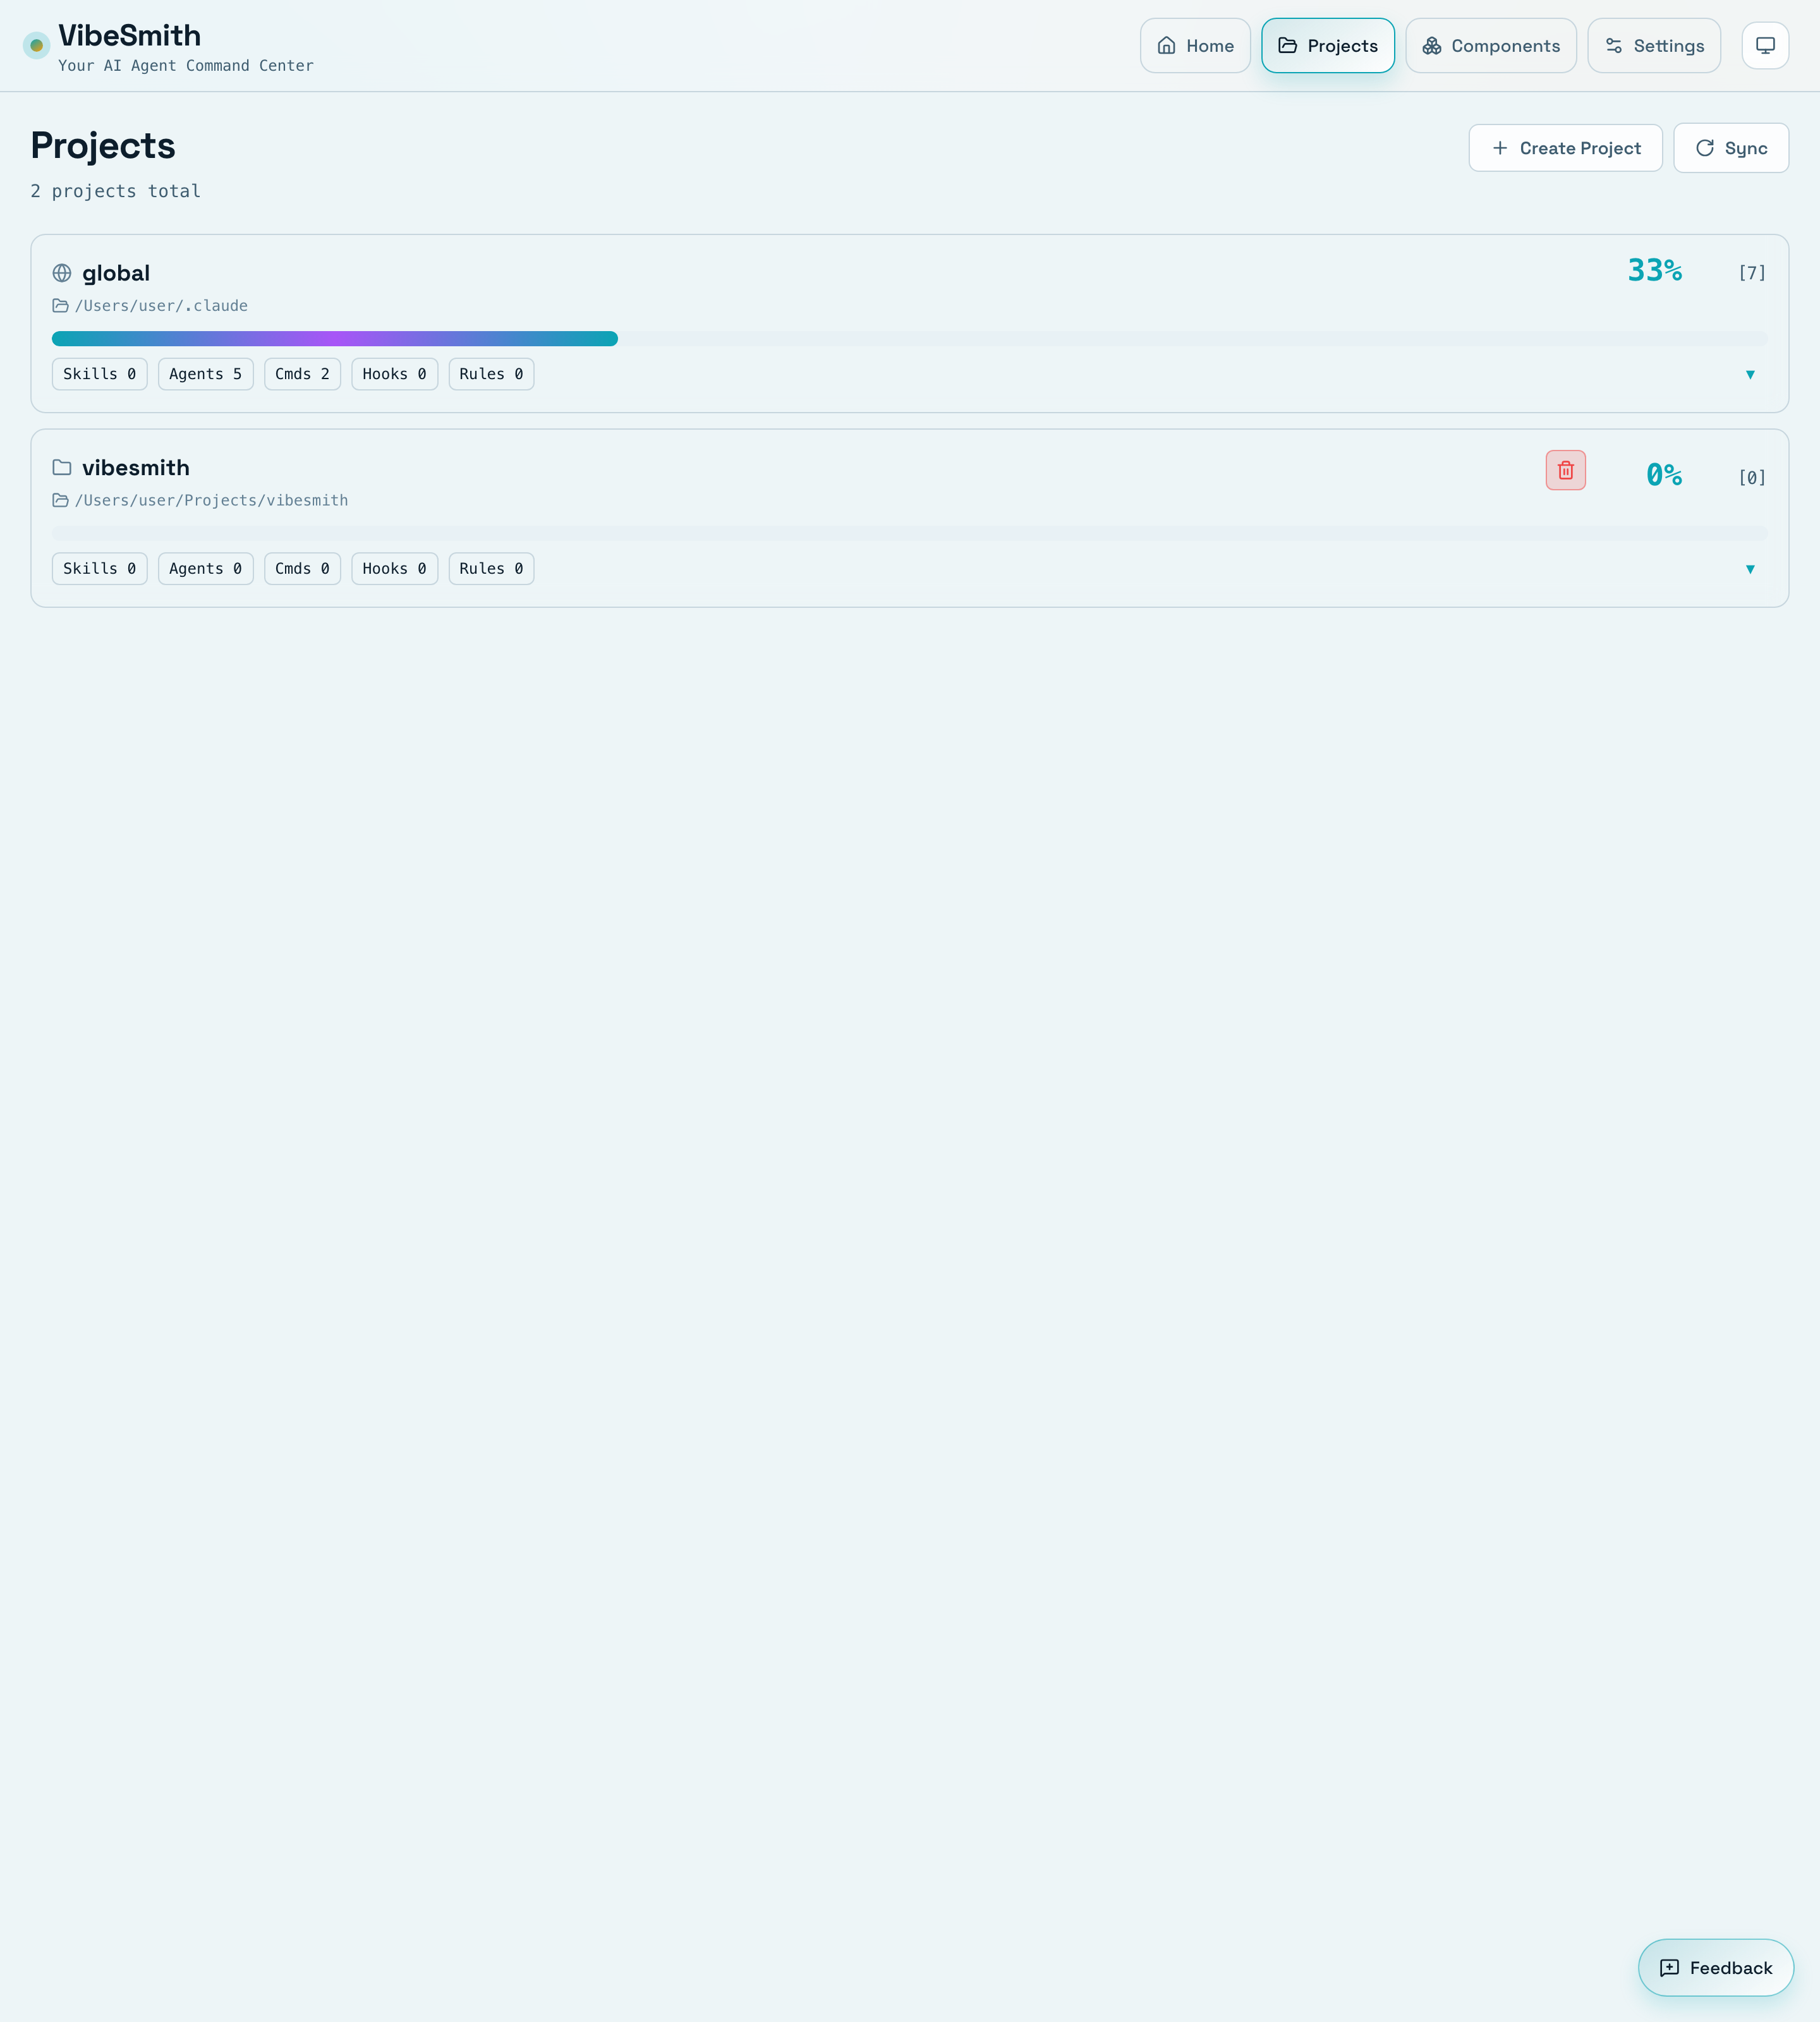The height and width of the screenshot is (2022, 1820).
Task: Open the Home tab
Action: click(1195, 46)
